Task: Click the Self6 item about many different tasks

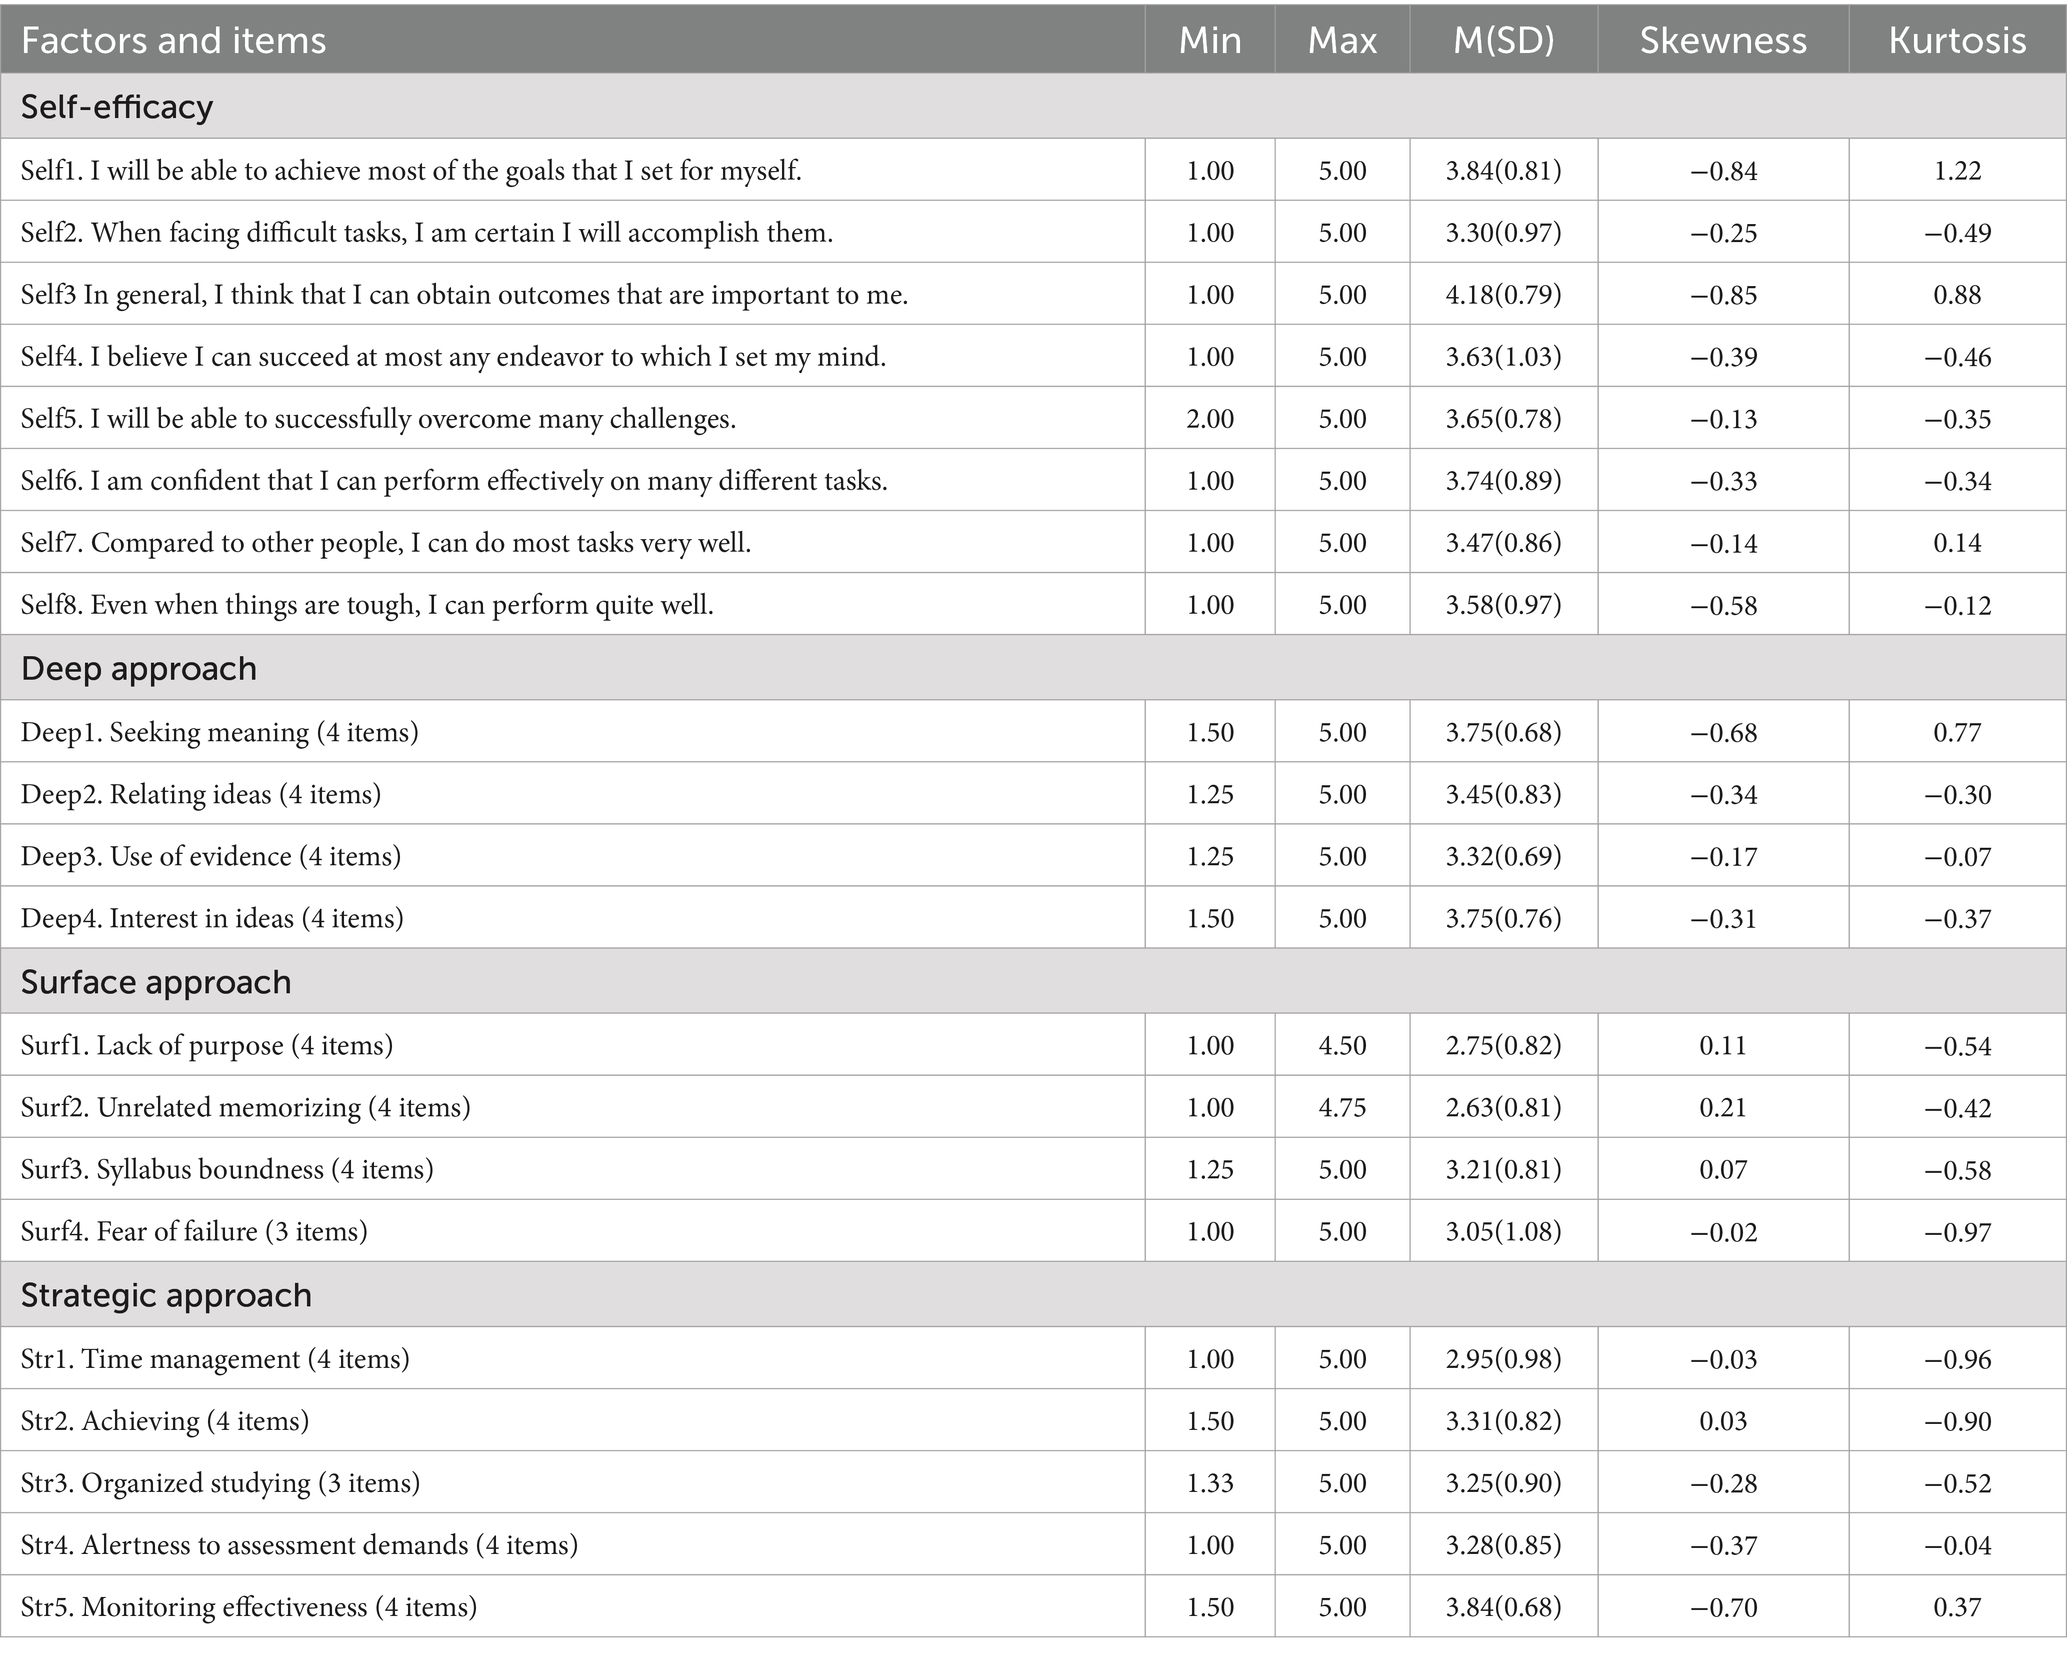Action: [x=454, y=480]
